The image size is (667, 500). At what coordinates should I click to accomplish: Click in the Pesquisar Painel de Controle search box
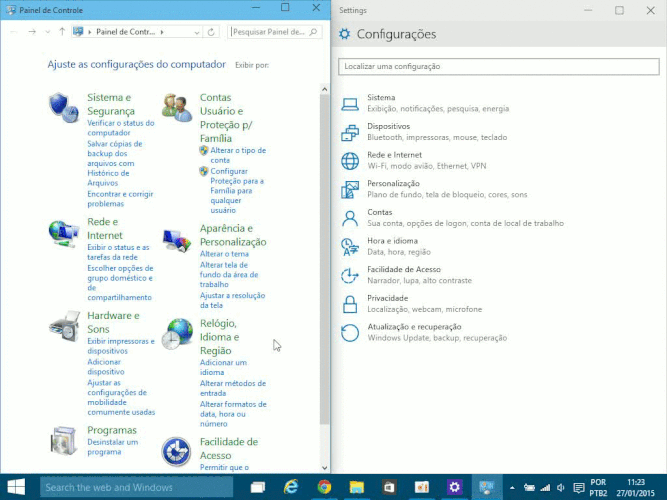[x=275, y=32]
